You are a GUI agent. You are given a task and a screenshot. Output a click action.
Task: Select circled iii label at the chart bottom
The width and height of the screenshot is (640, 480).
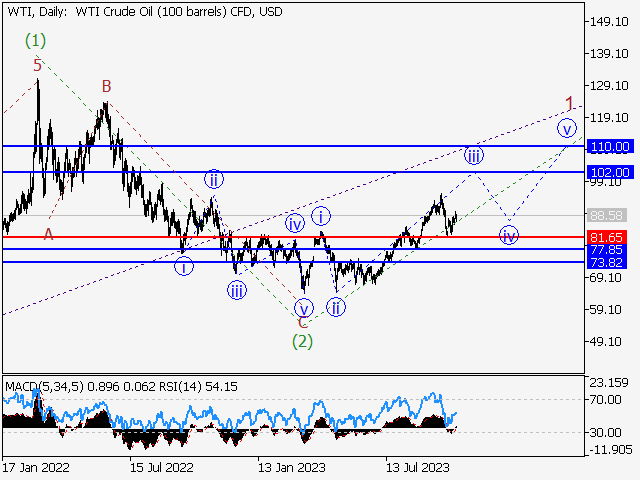tap(237, 291)
